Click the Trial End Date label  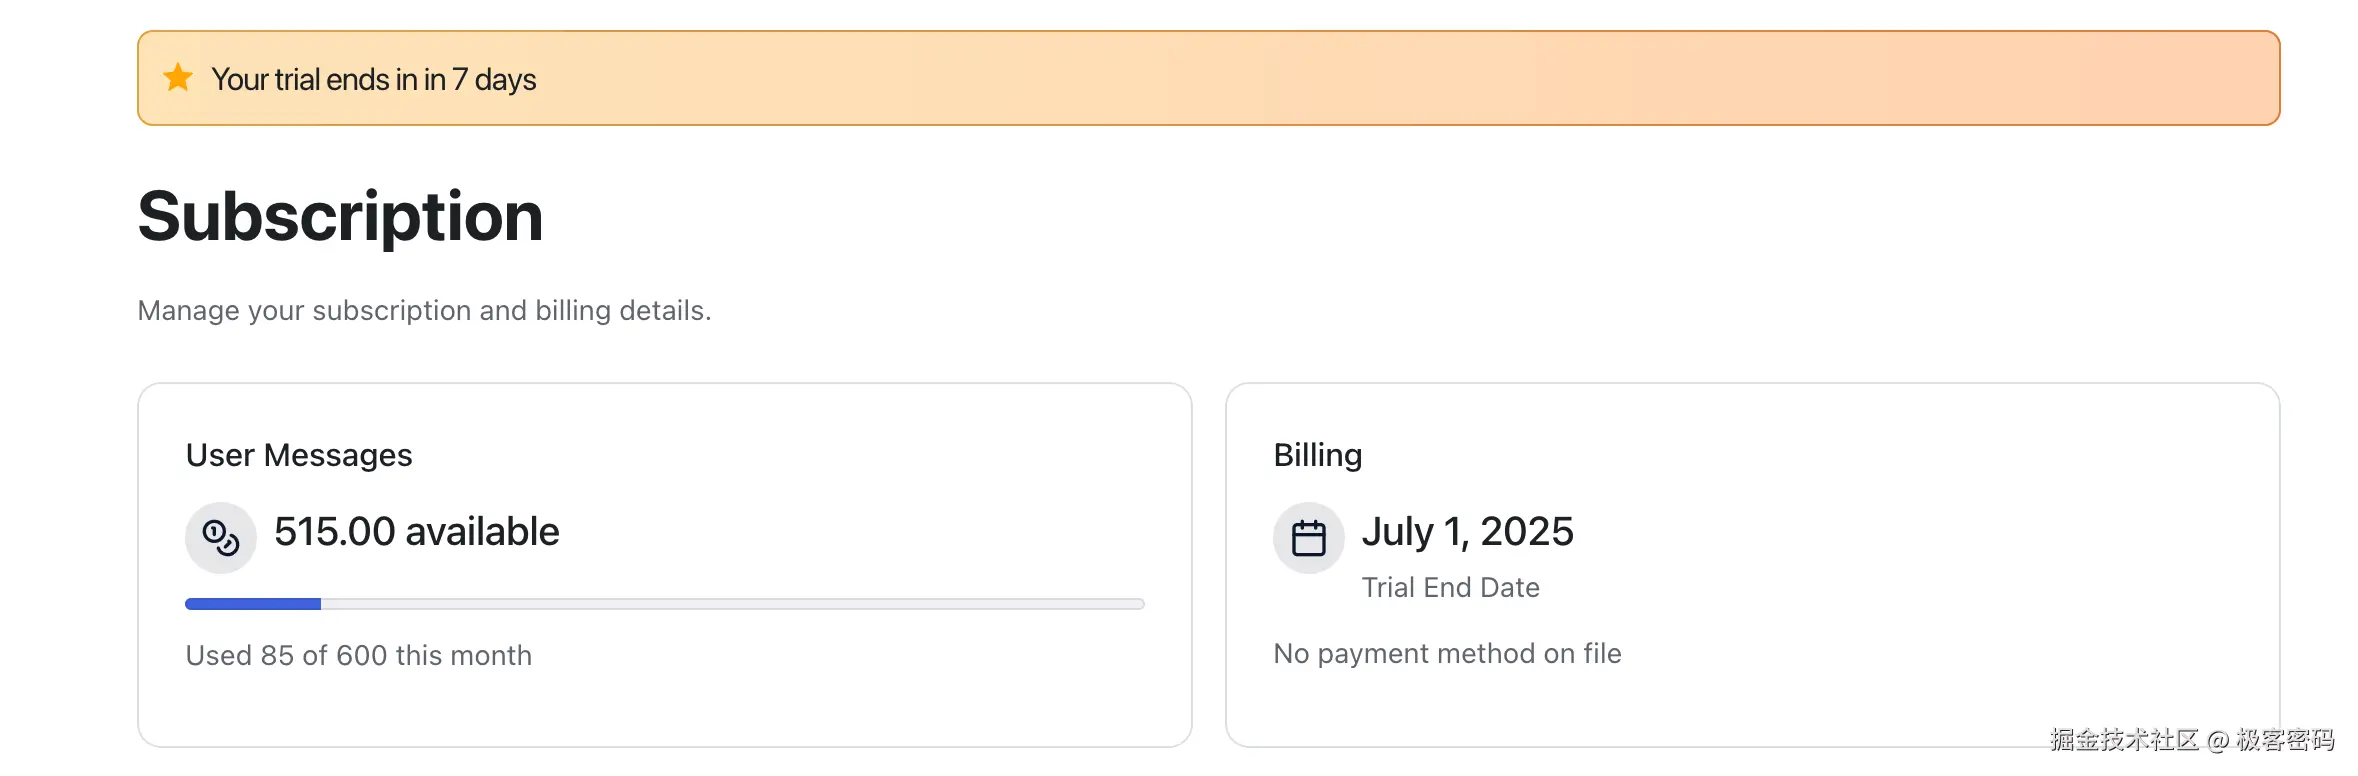coord(1450,588)
